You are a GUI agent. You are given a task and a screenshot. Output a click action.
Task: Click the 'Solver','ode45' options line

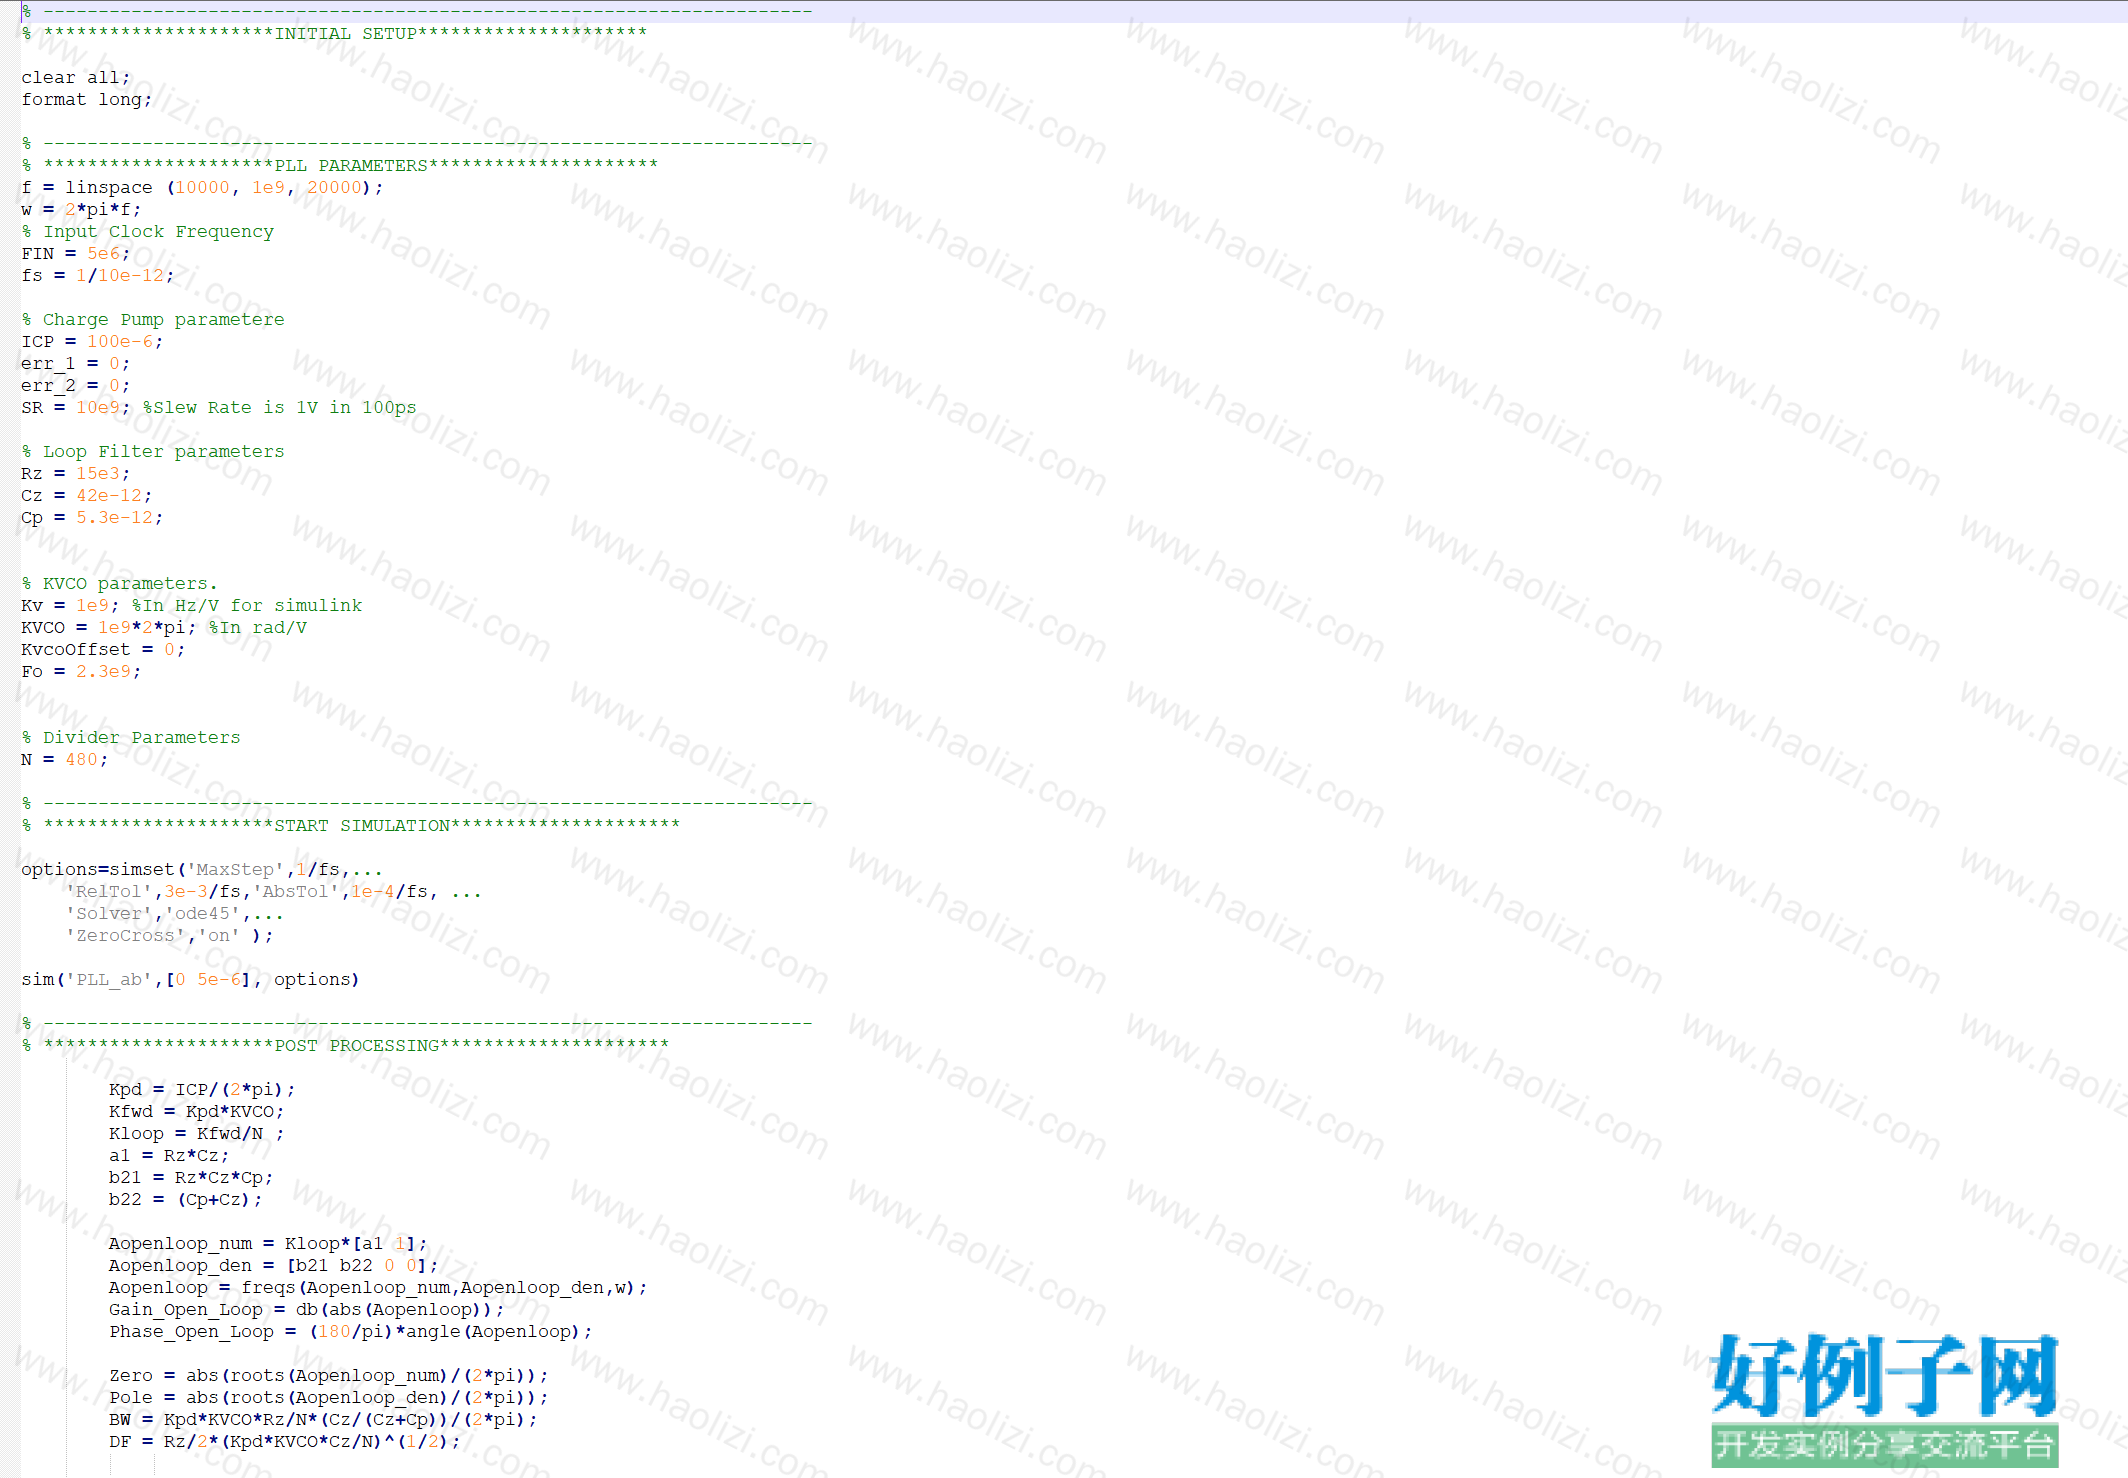point(174,913)
